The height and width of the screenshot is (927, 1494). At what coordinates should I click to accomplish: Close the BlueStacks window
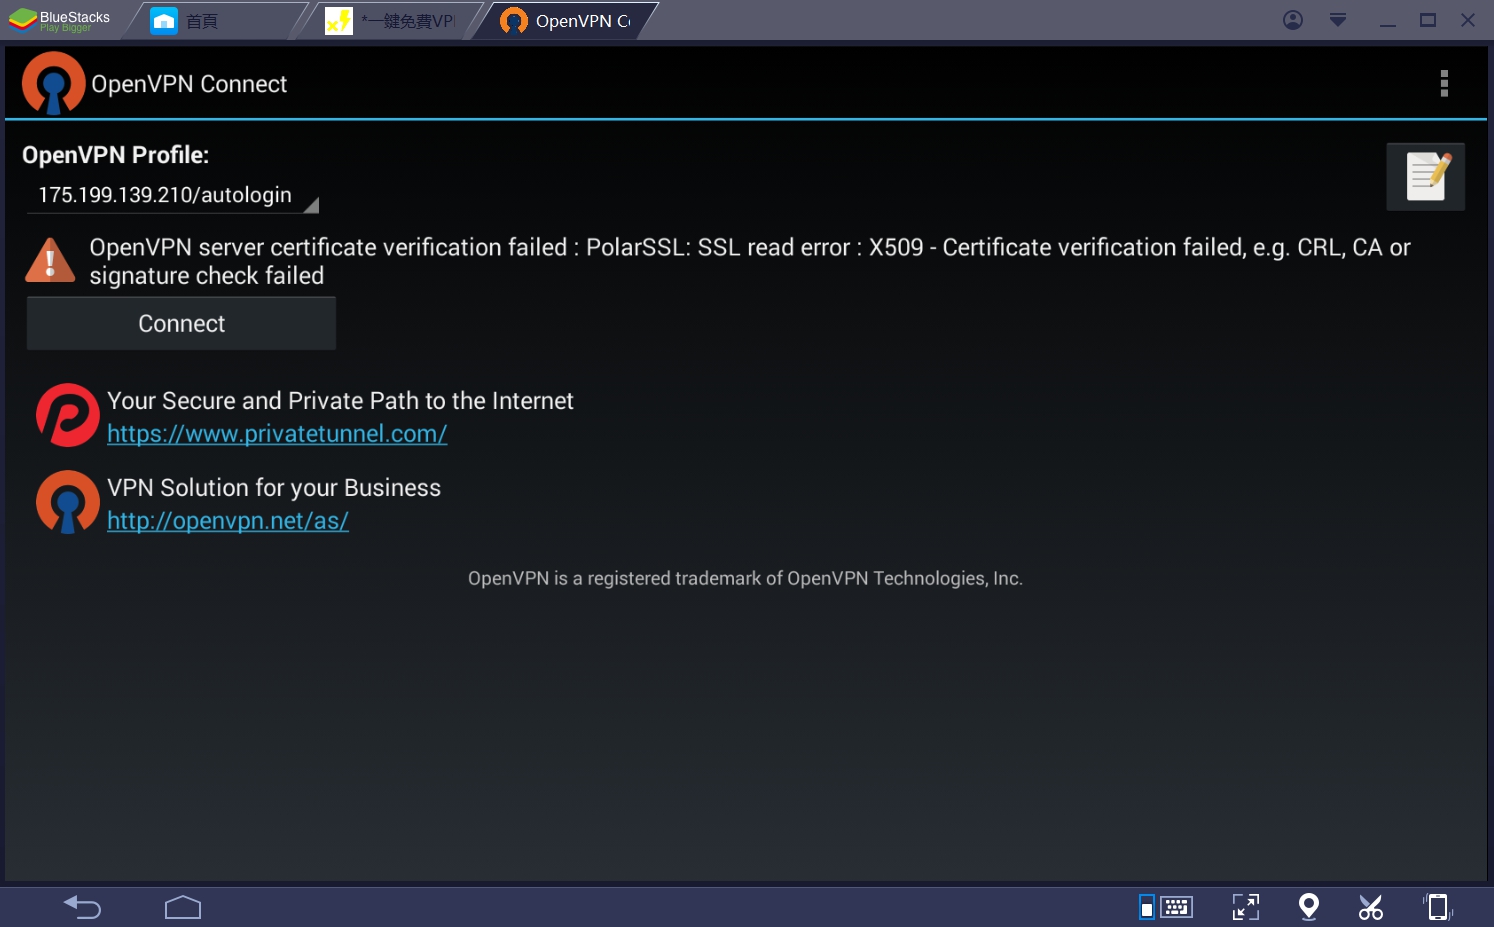[1468, 20]
